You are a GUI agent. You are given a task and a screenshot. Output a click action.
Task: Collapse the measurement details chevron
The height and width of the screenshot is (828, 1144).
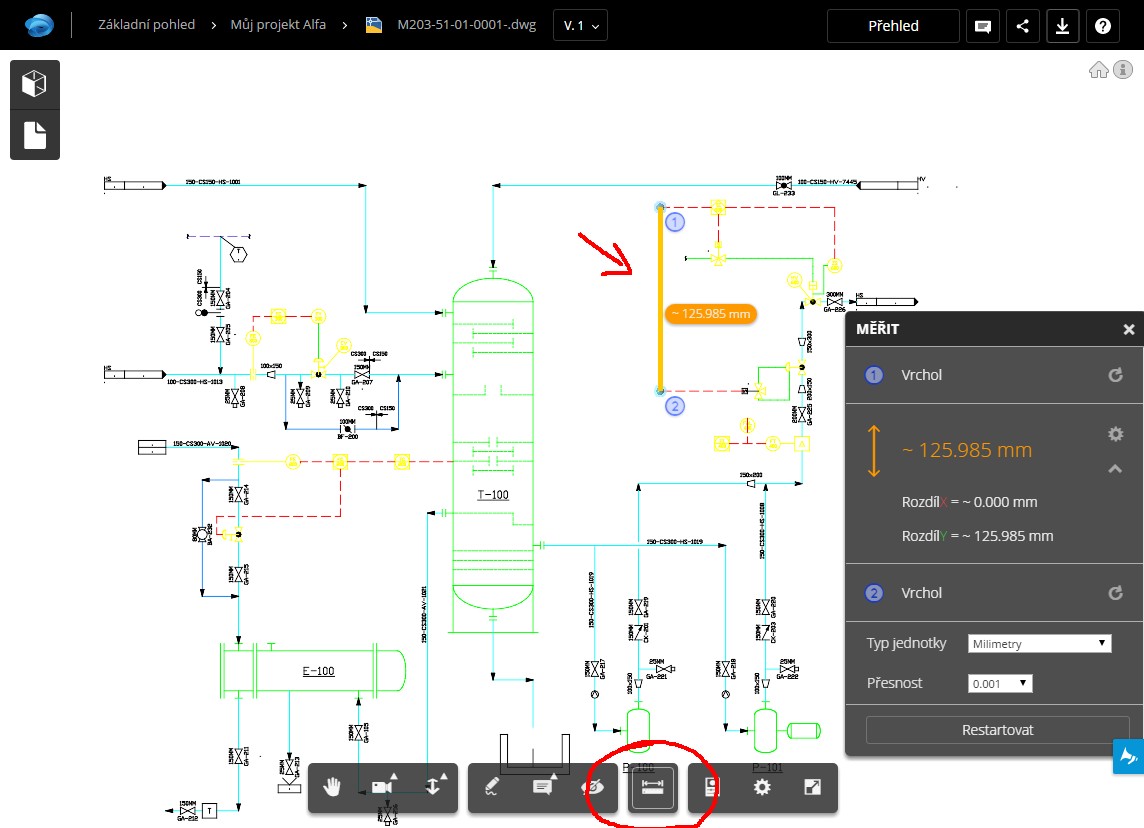(1116, 468)
